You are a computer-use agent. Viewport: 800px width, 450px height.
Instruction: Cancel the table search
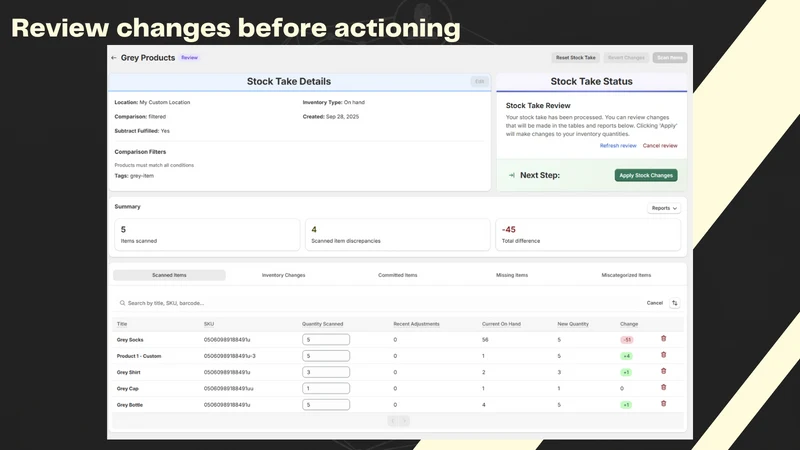(x=655, y=303)
